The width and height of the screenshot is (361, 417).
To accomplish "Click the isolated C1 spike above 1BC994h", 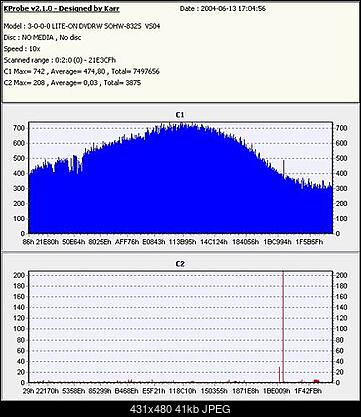I will point(284,168).
